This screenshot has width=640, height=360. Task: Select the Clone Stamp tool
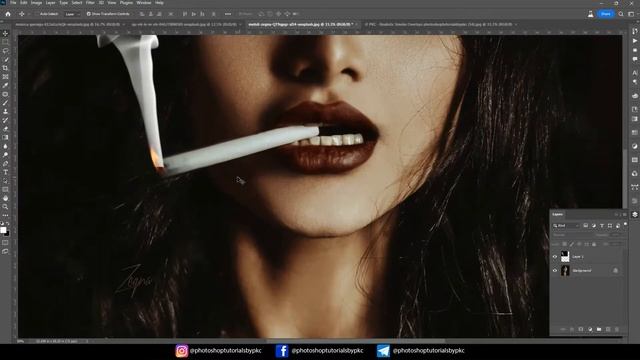(5, 111)
